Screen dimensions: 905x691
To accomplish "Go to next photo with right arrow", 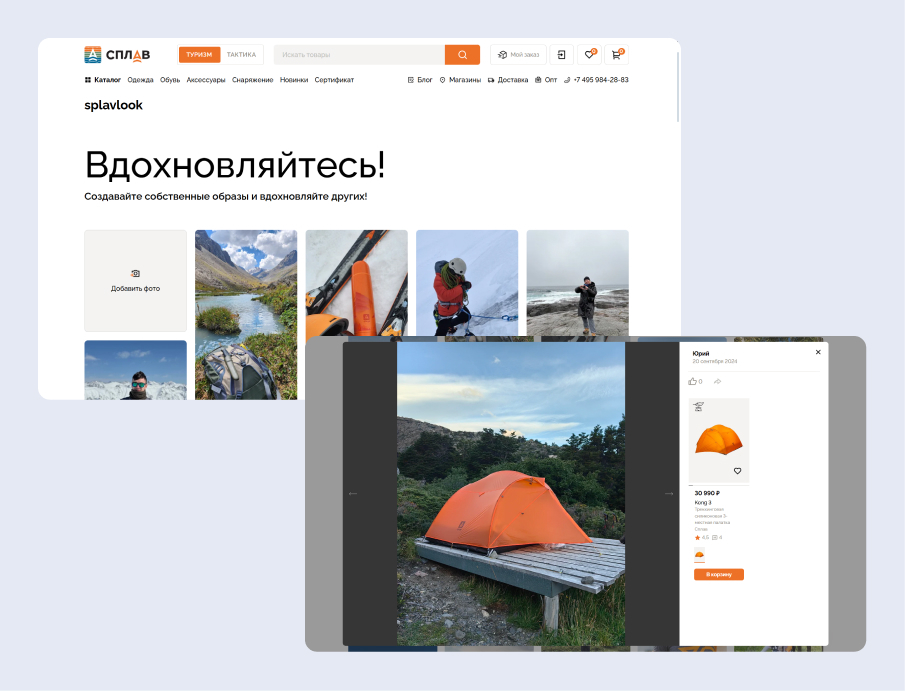I will (669, 493).
